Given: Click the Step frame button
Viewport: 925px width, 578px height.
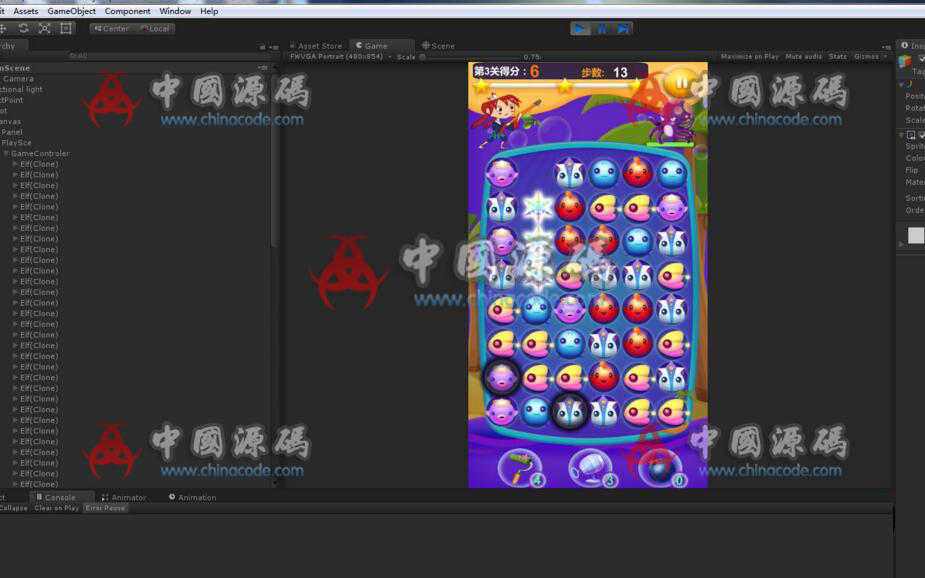Looking at the screenshot, I should [623, 28].
